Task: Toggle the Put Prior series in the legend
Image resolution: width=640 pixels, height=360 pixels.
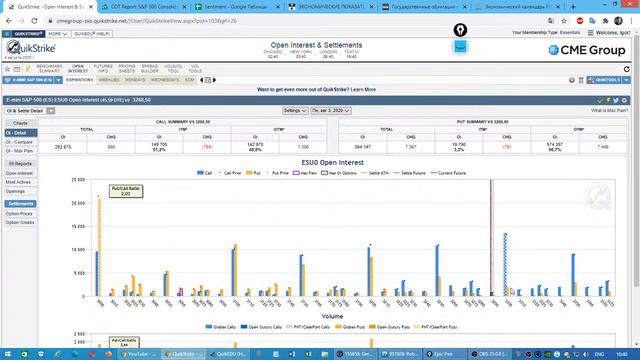Action: 278,173
